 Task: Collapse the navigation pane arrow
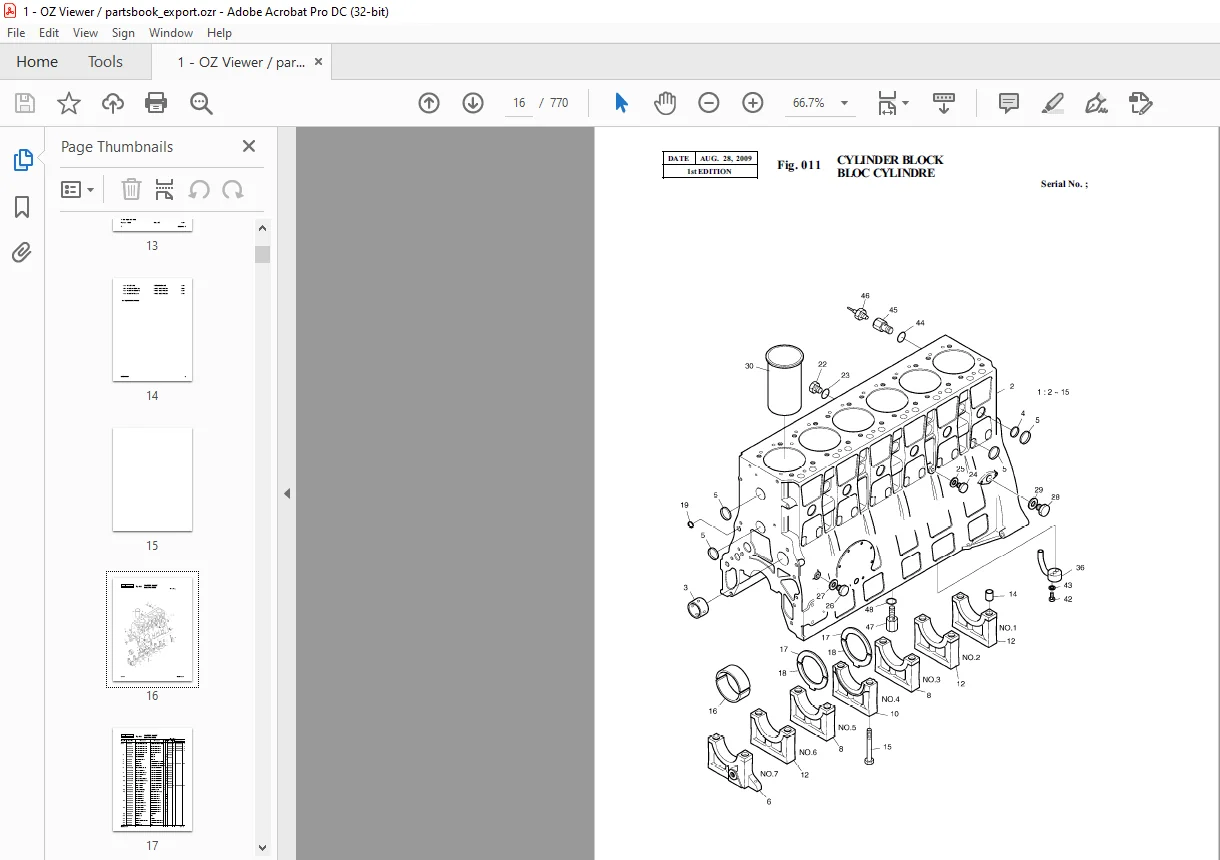coord(287,493)
